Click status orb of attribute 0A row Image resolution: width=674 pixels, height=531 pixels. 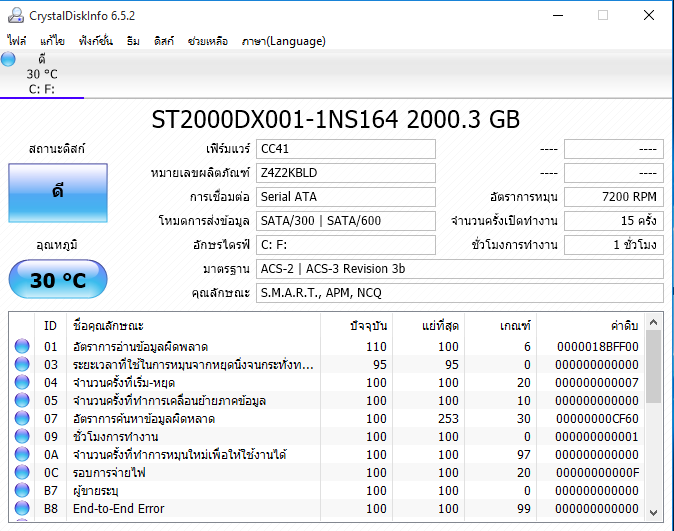click(x=22, y=454)
